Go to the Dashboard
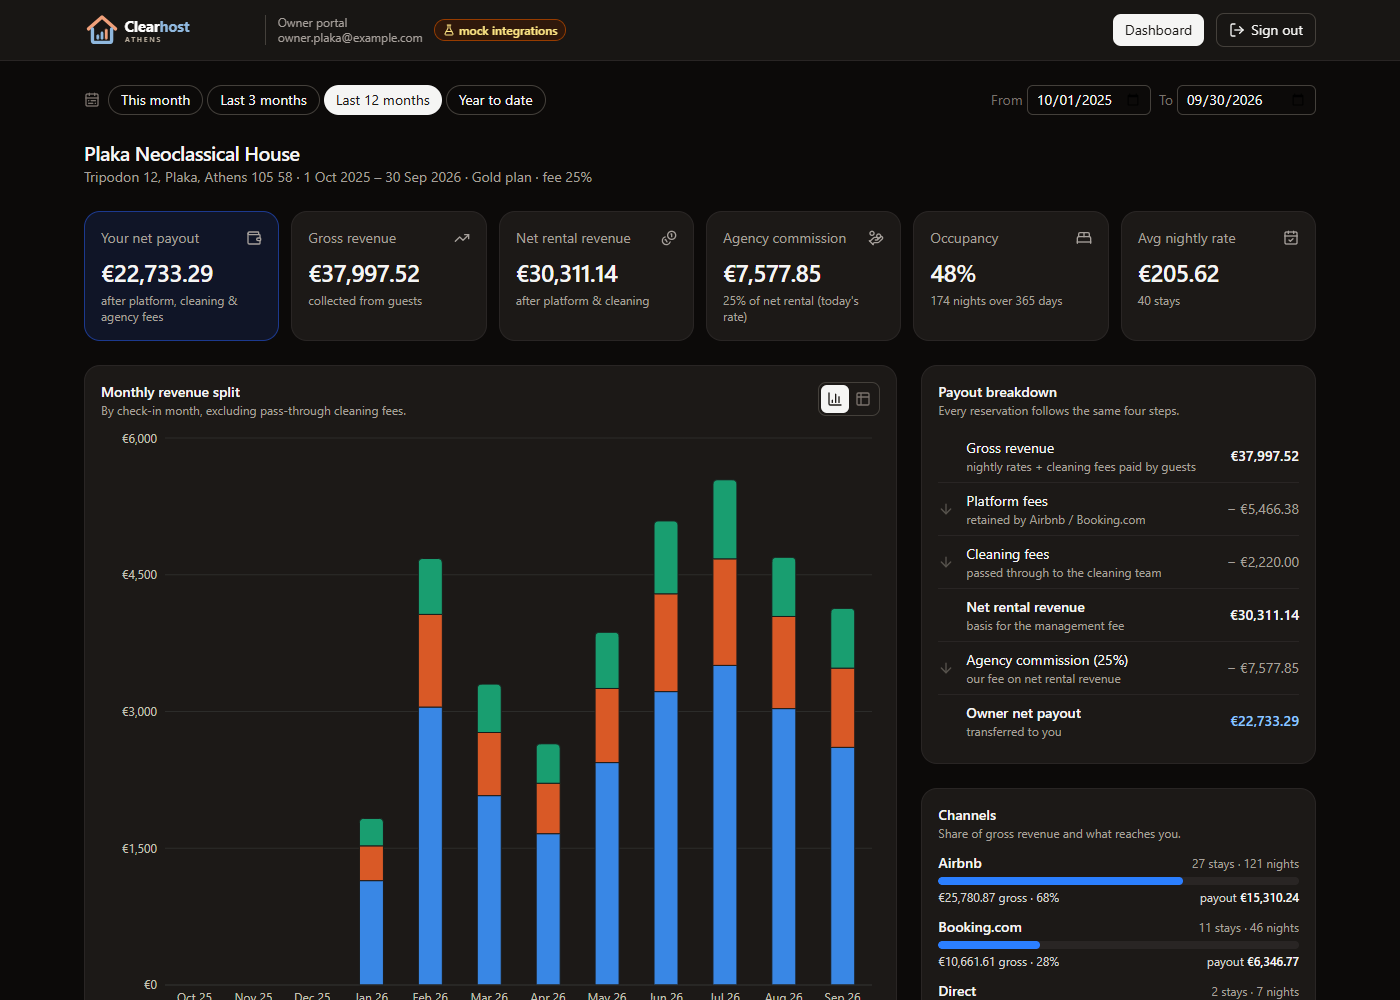 tap(1158, 30)
